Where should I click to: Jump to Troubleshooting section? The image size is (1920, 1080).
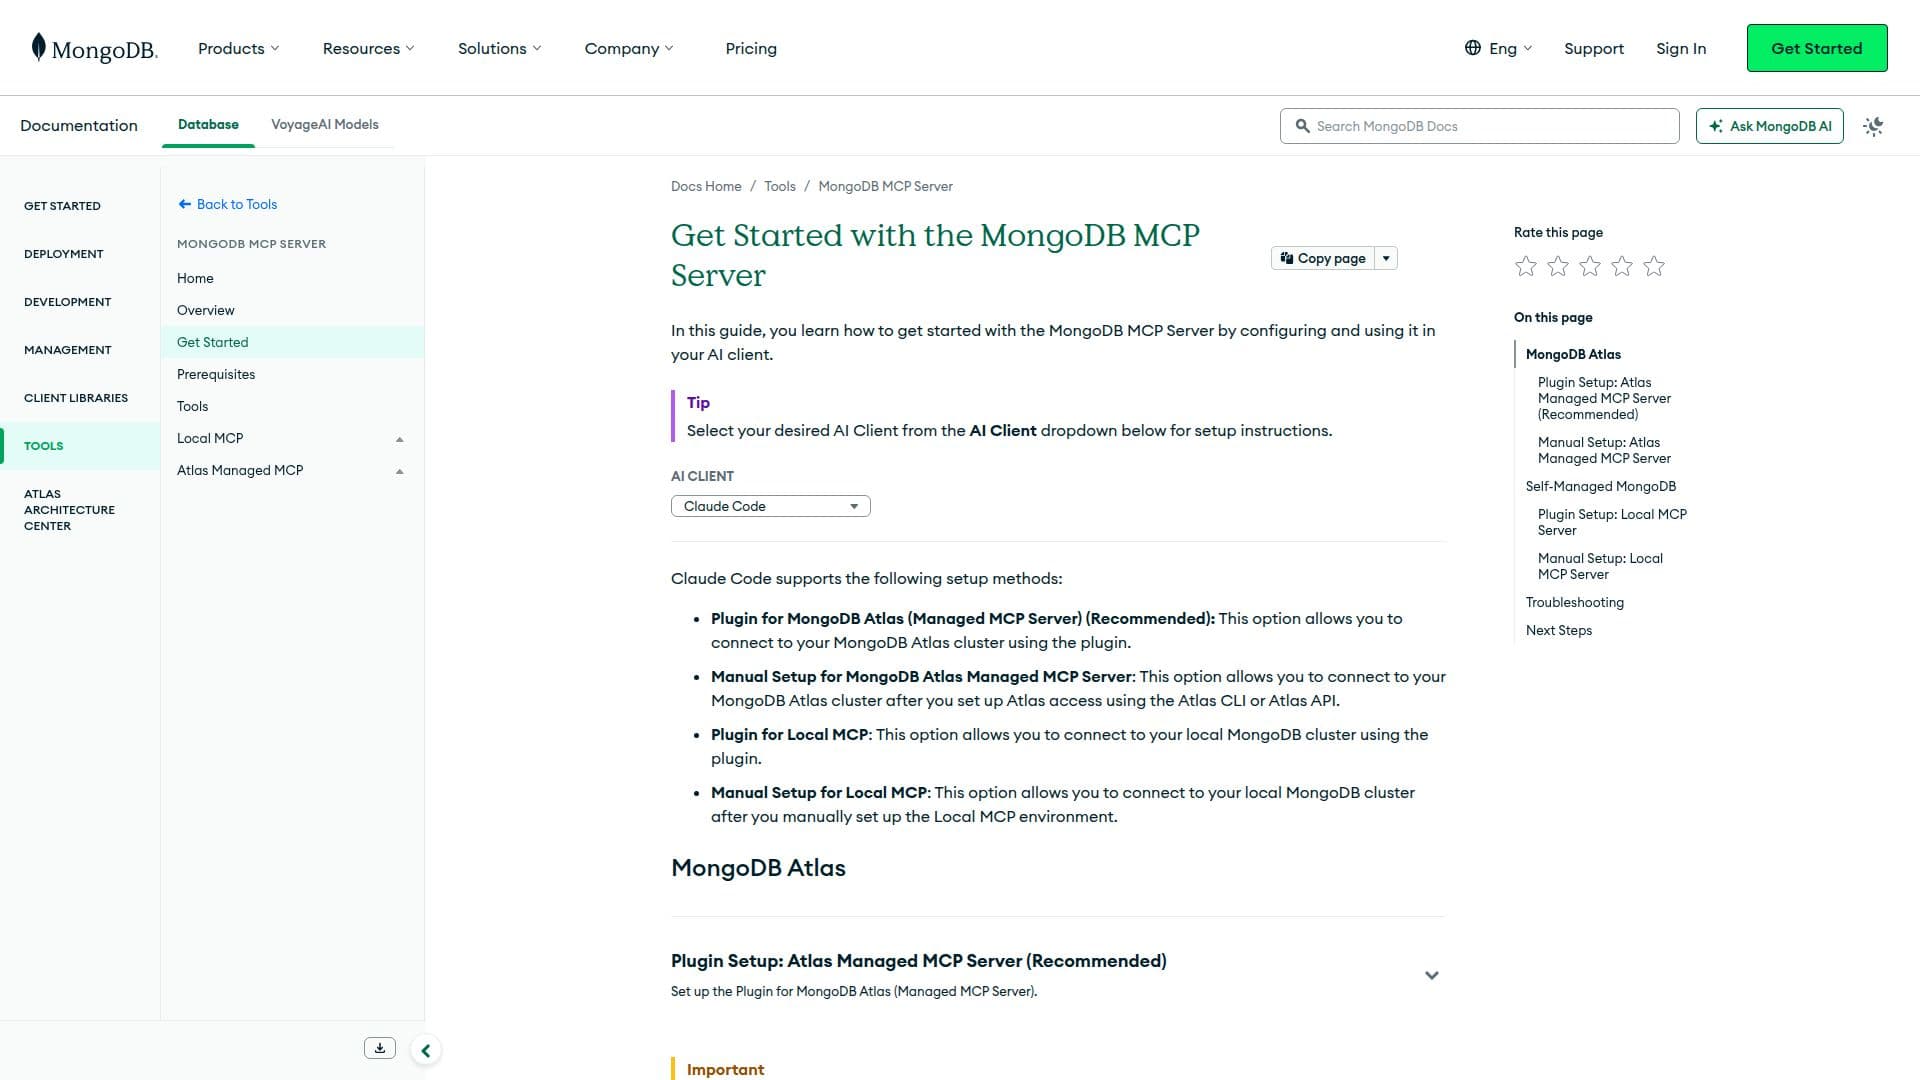[x=1575, y=602]
